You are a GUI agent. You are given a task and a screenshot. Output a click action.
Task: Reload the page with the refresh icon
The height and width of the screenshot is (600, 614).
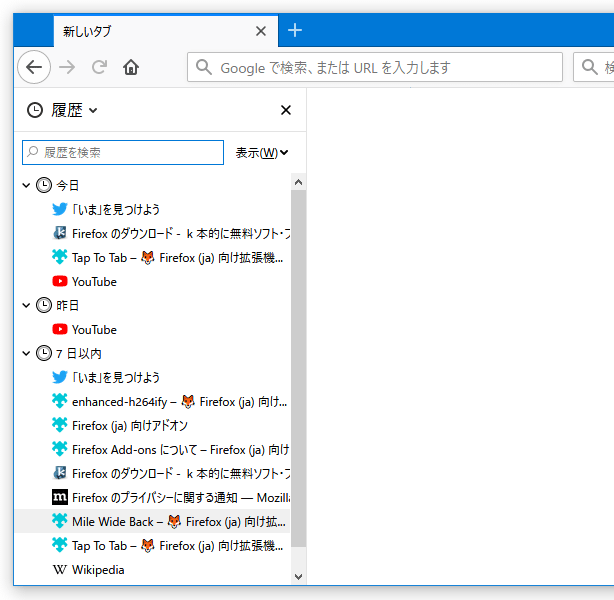[x=99, y=67]
